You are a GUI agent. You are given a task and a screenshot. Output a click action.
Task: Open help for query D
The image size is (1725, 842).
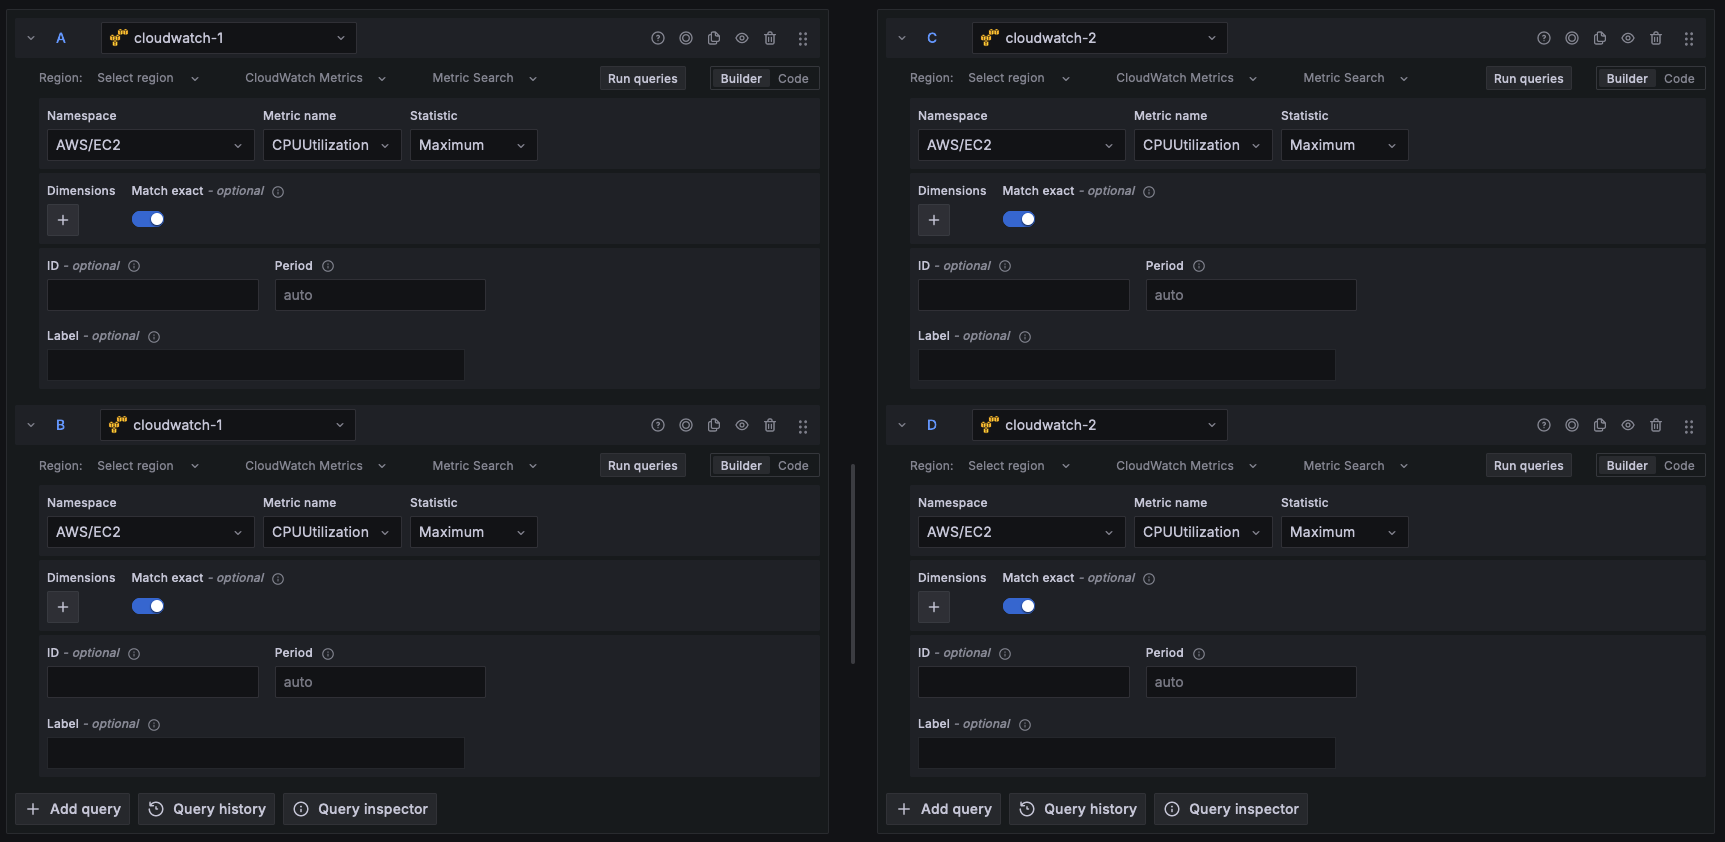point(1544,425)
